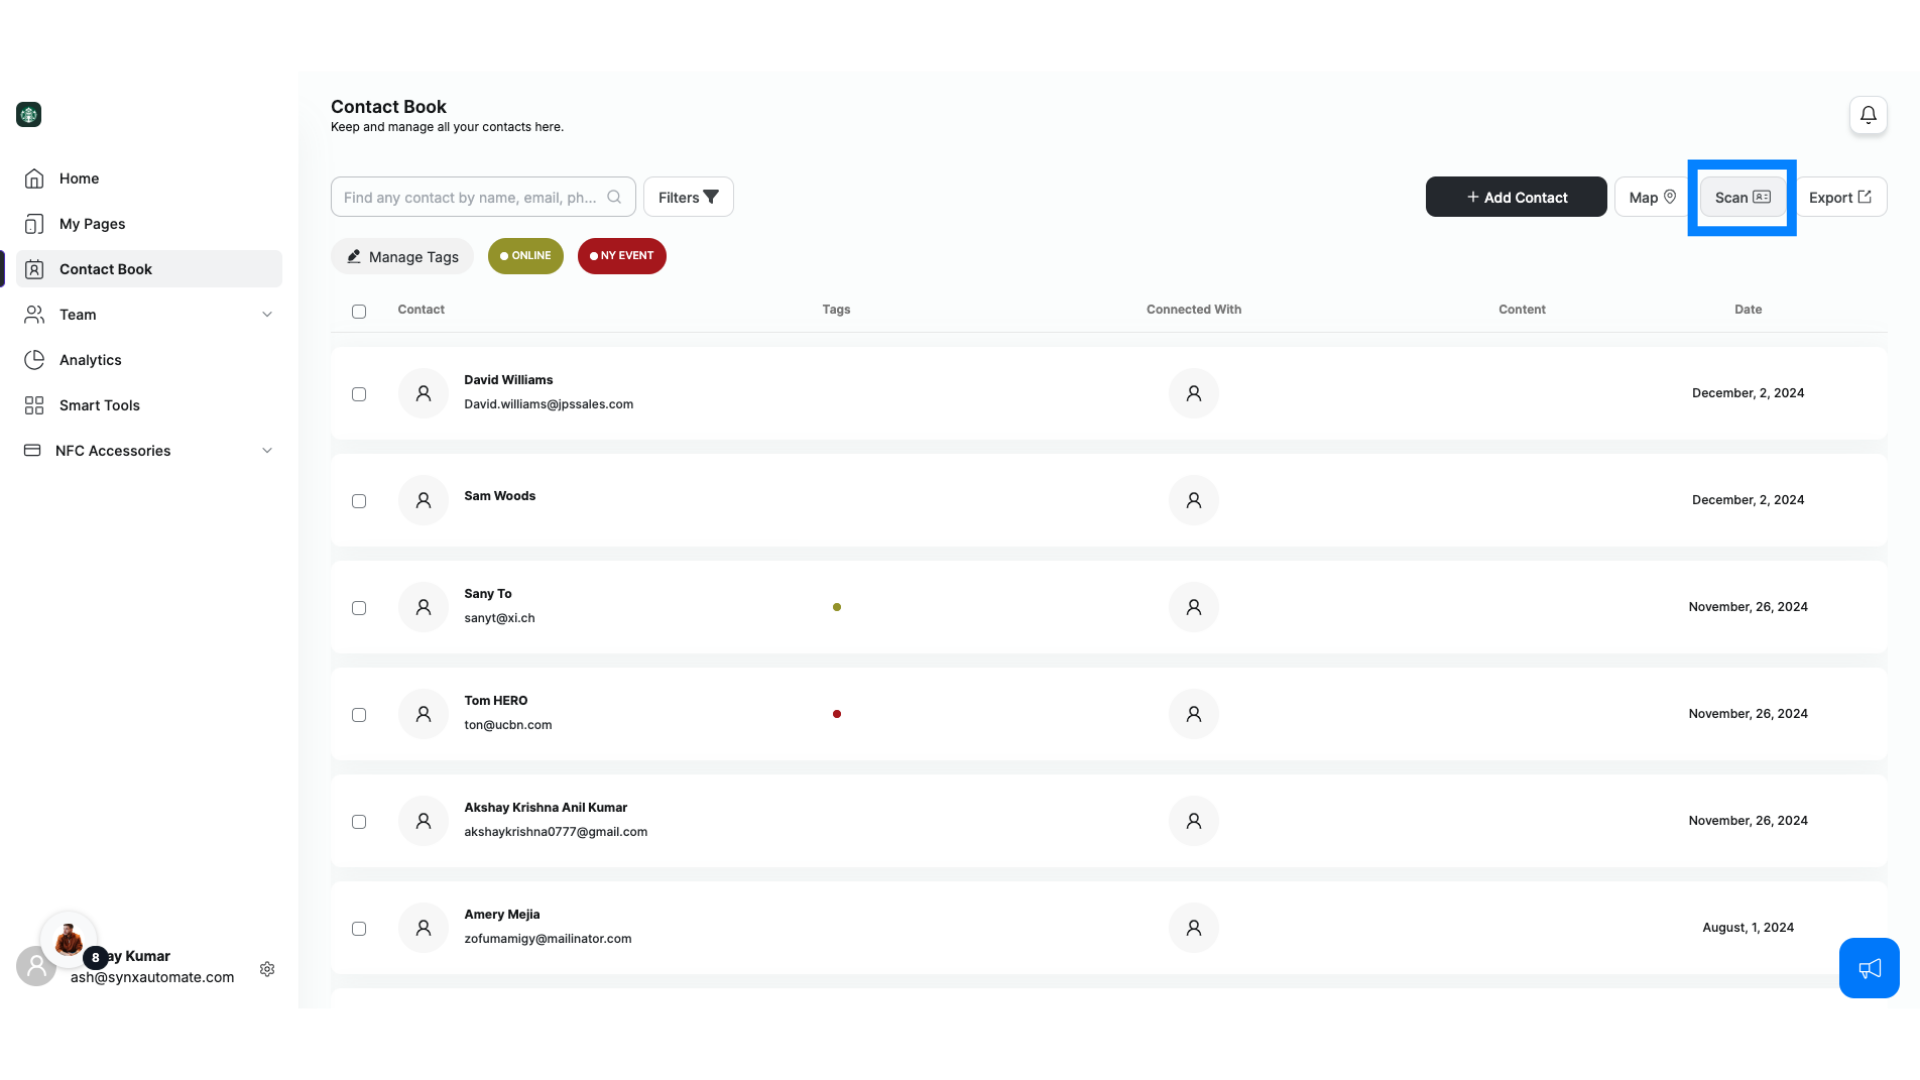The height and width of the screenshot is (1080, 1920).
Task: Click the Starbucks app logo icon
Action: (x=28, y=115)
